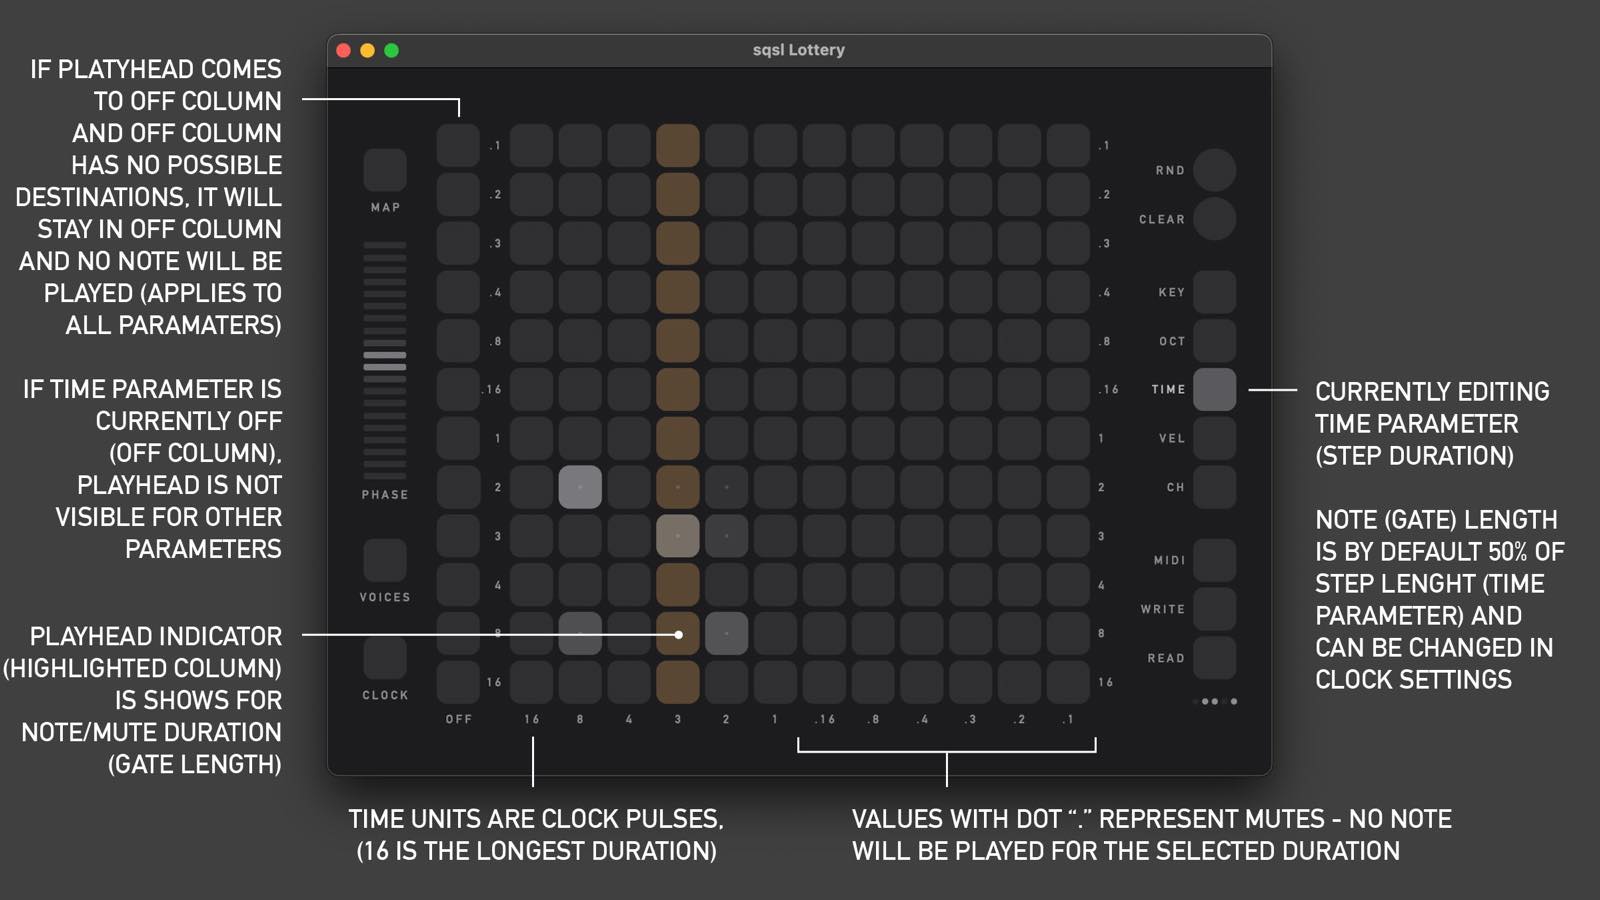Toggle cell at row .4, column .4
This screenshot has height=900, width=1600.
(922, 292)
